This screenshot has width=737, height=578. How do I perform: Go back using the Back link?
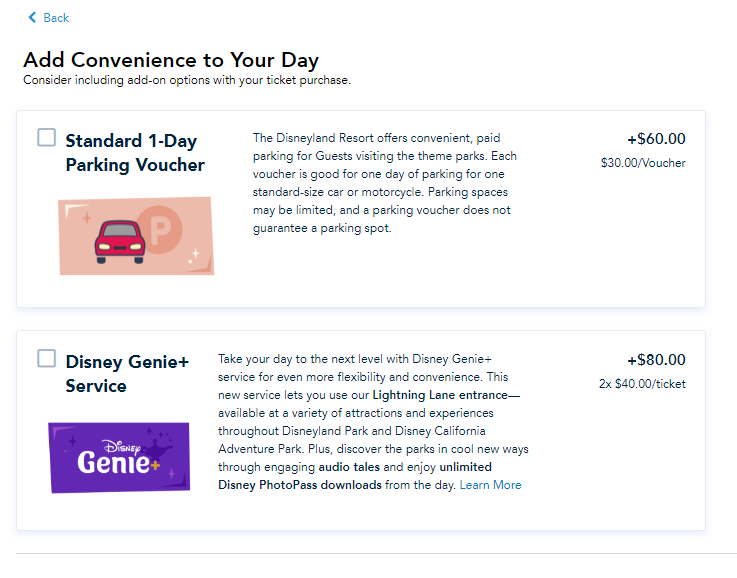pyautogui.click(x=48, y=18)
